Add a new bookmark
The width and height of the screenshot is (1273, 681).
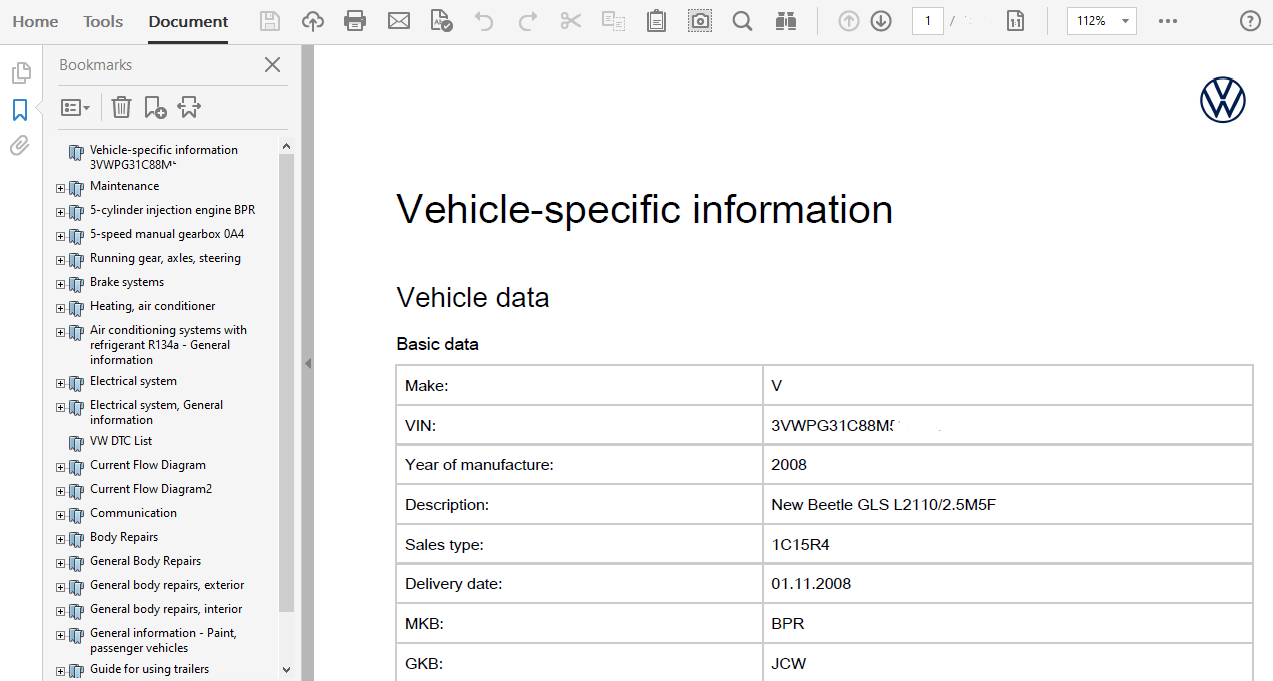(155, 107)
